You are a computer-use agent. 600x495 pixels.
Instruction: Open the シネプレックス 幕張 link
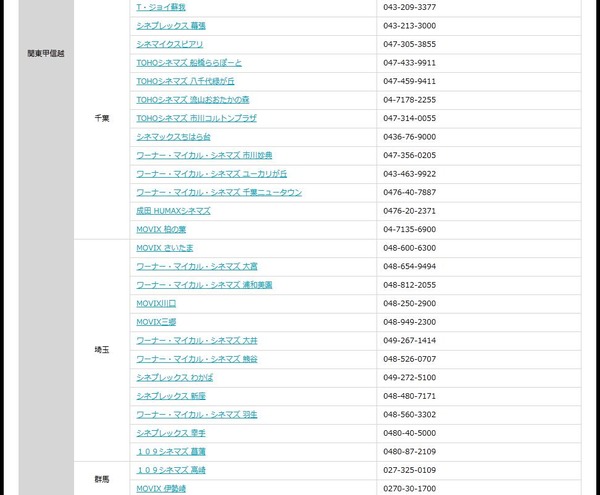pos(171,26)
